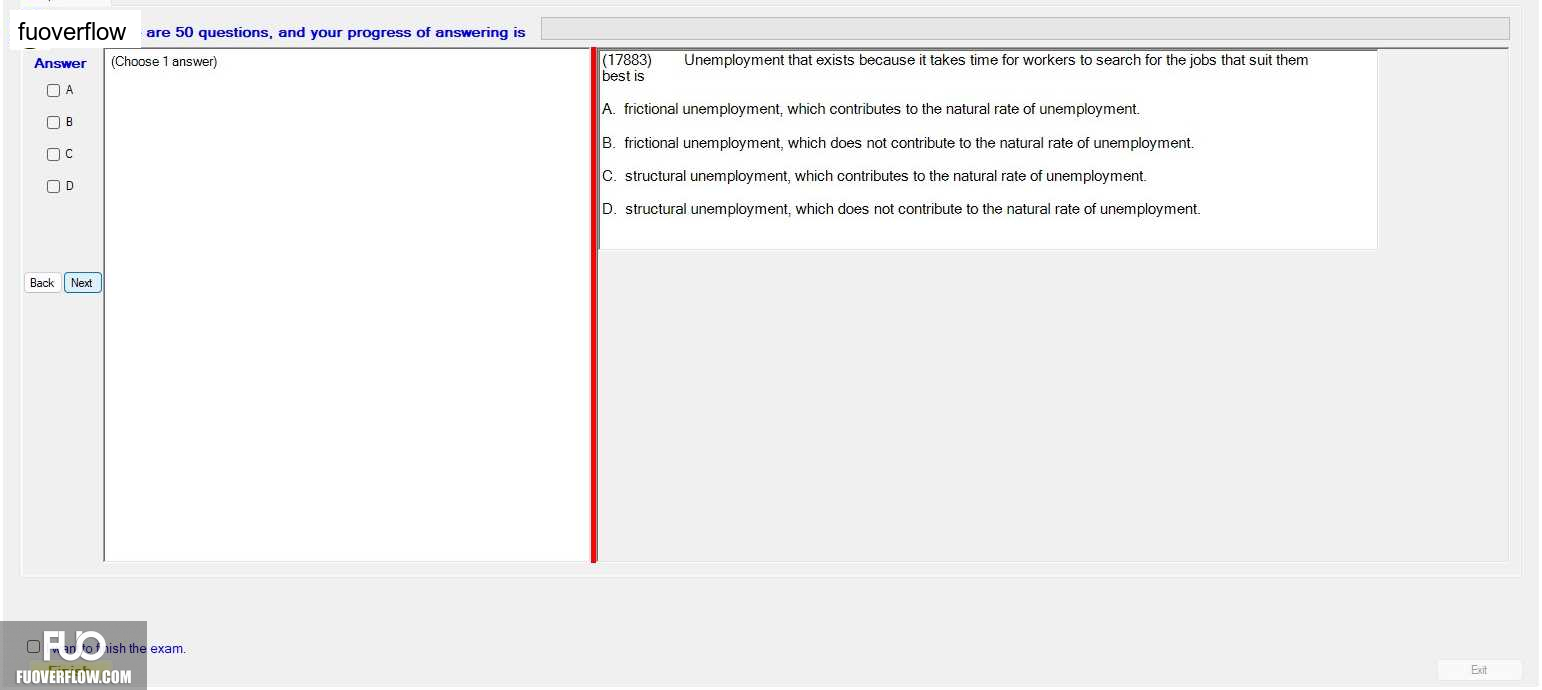
Task: Click option D structural does not contribute text
Action: pos(901,209)
